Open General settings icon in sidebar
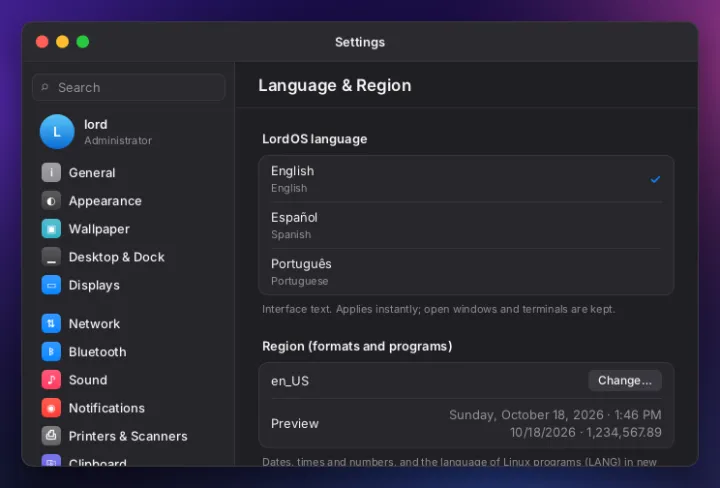Image resolution: width=720 pixels, height=488 pixels. click(x=51, y=173)
